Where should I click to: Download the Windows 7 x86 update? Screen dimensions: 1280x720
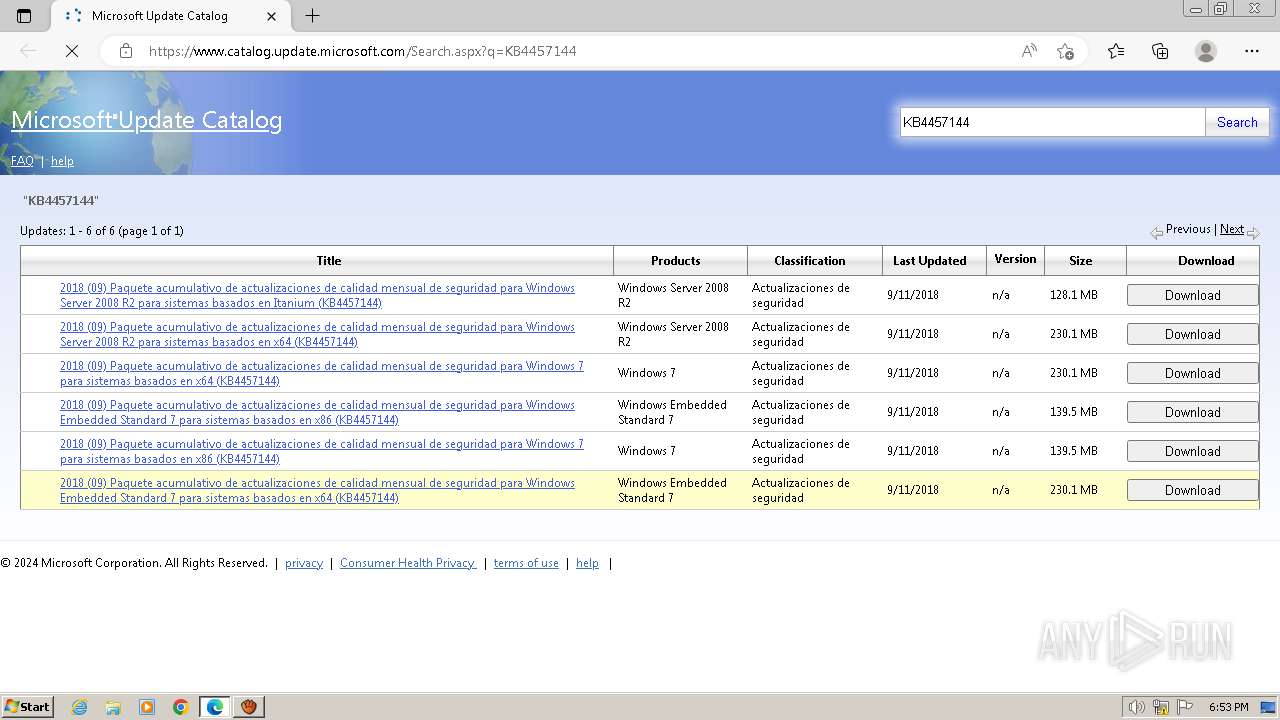pyautogui.click(x=1192, y=451)
